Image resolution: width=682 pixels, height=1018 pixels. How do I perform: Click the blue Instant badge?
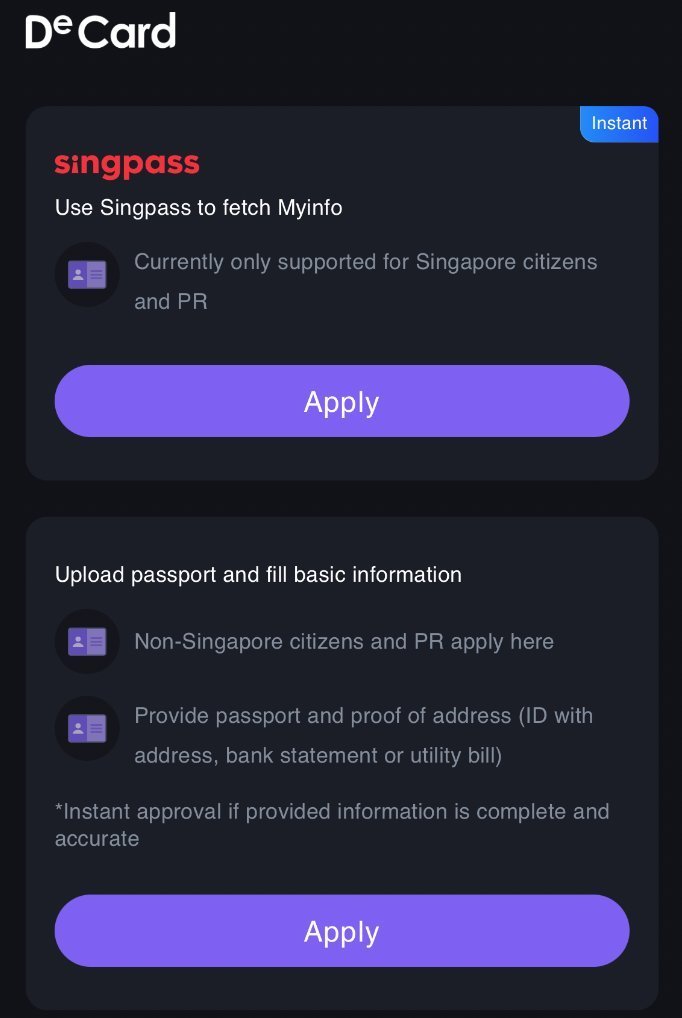[x=619, y=123]
